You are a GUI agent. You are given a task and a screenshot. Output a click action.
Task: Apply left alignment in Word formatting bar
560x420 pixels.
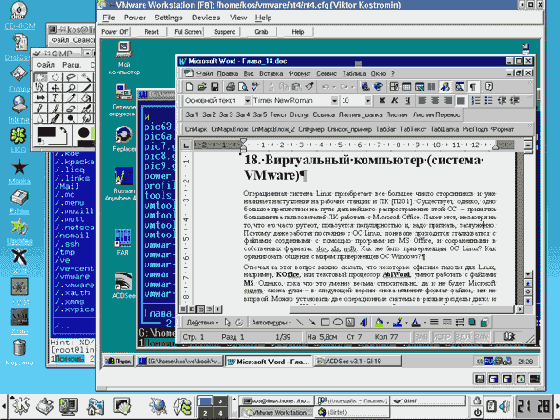tap(422, 101)
